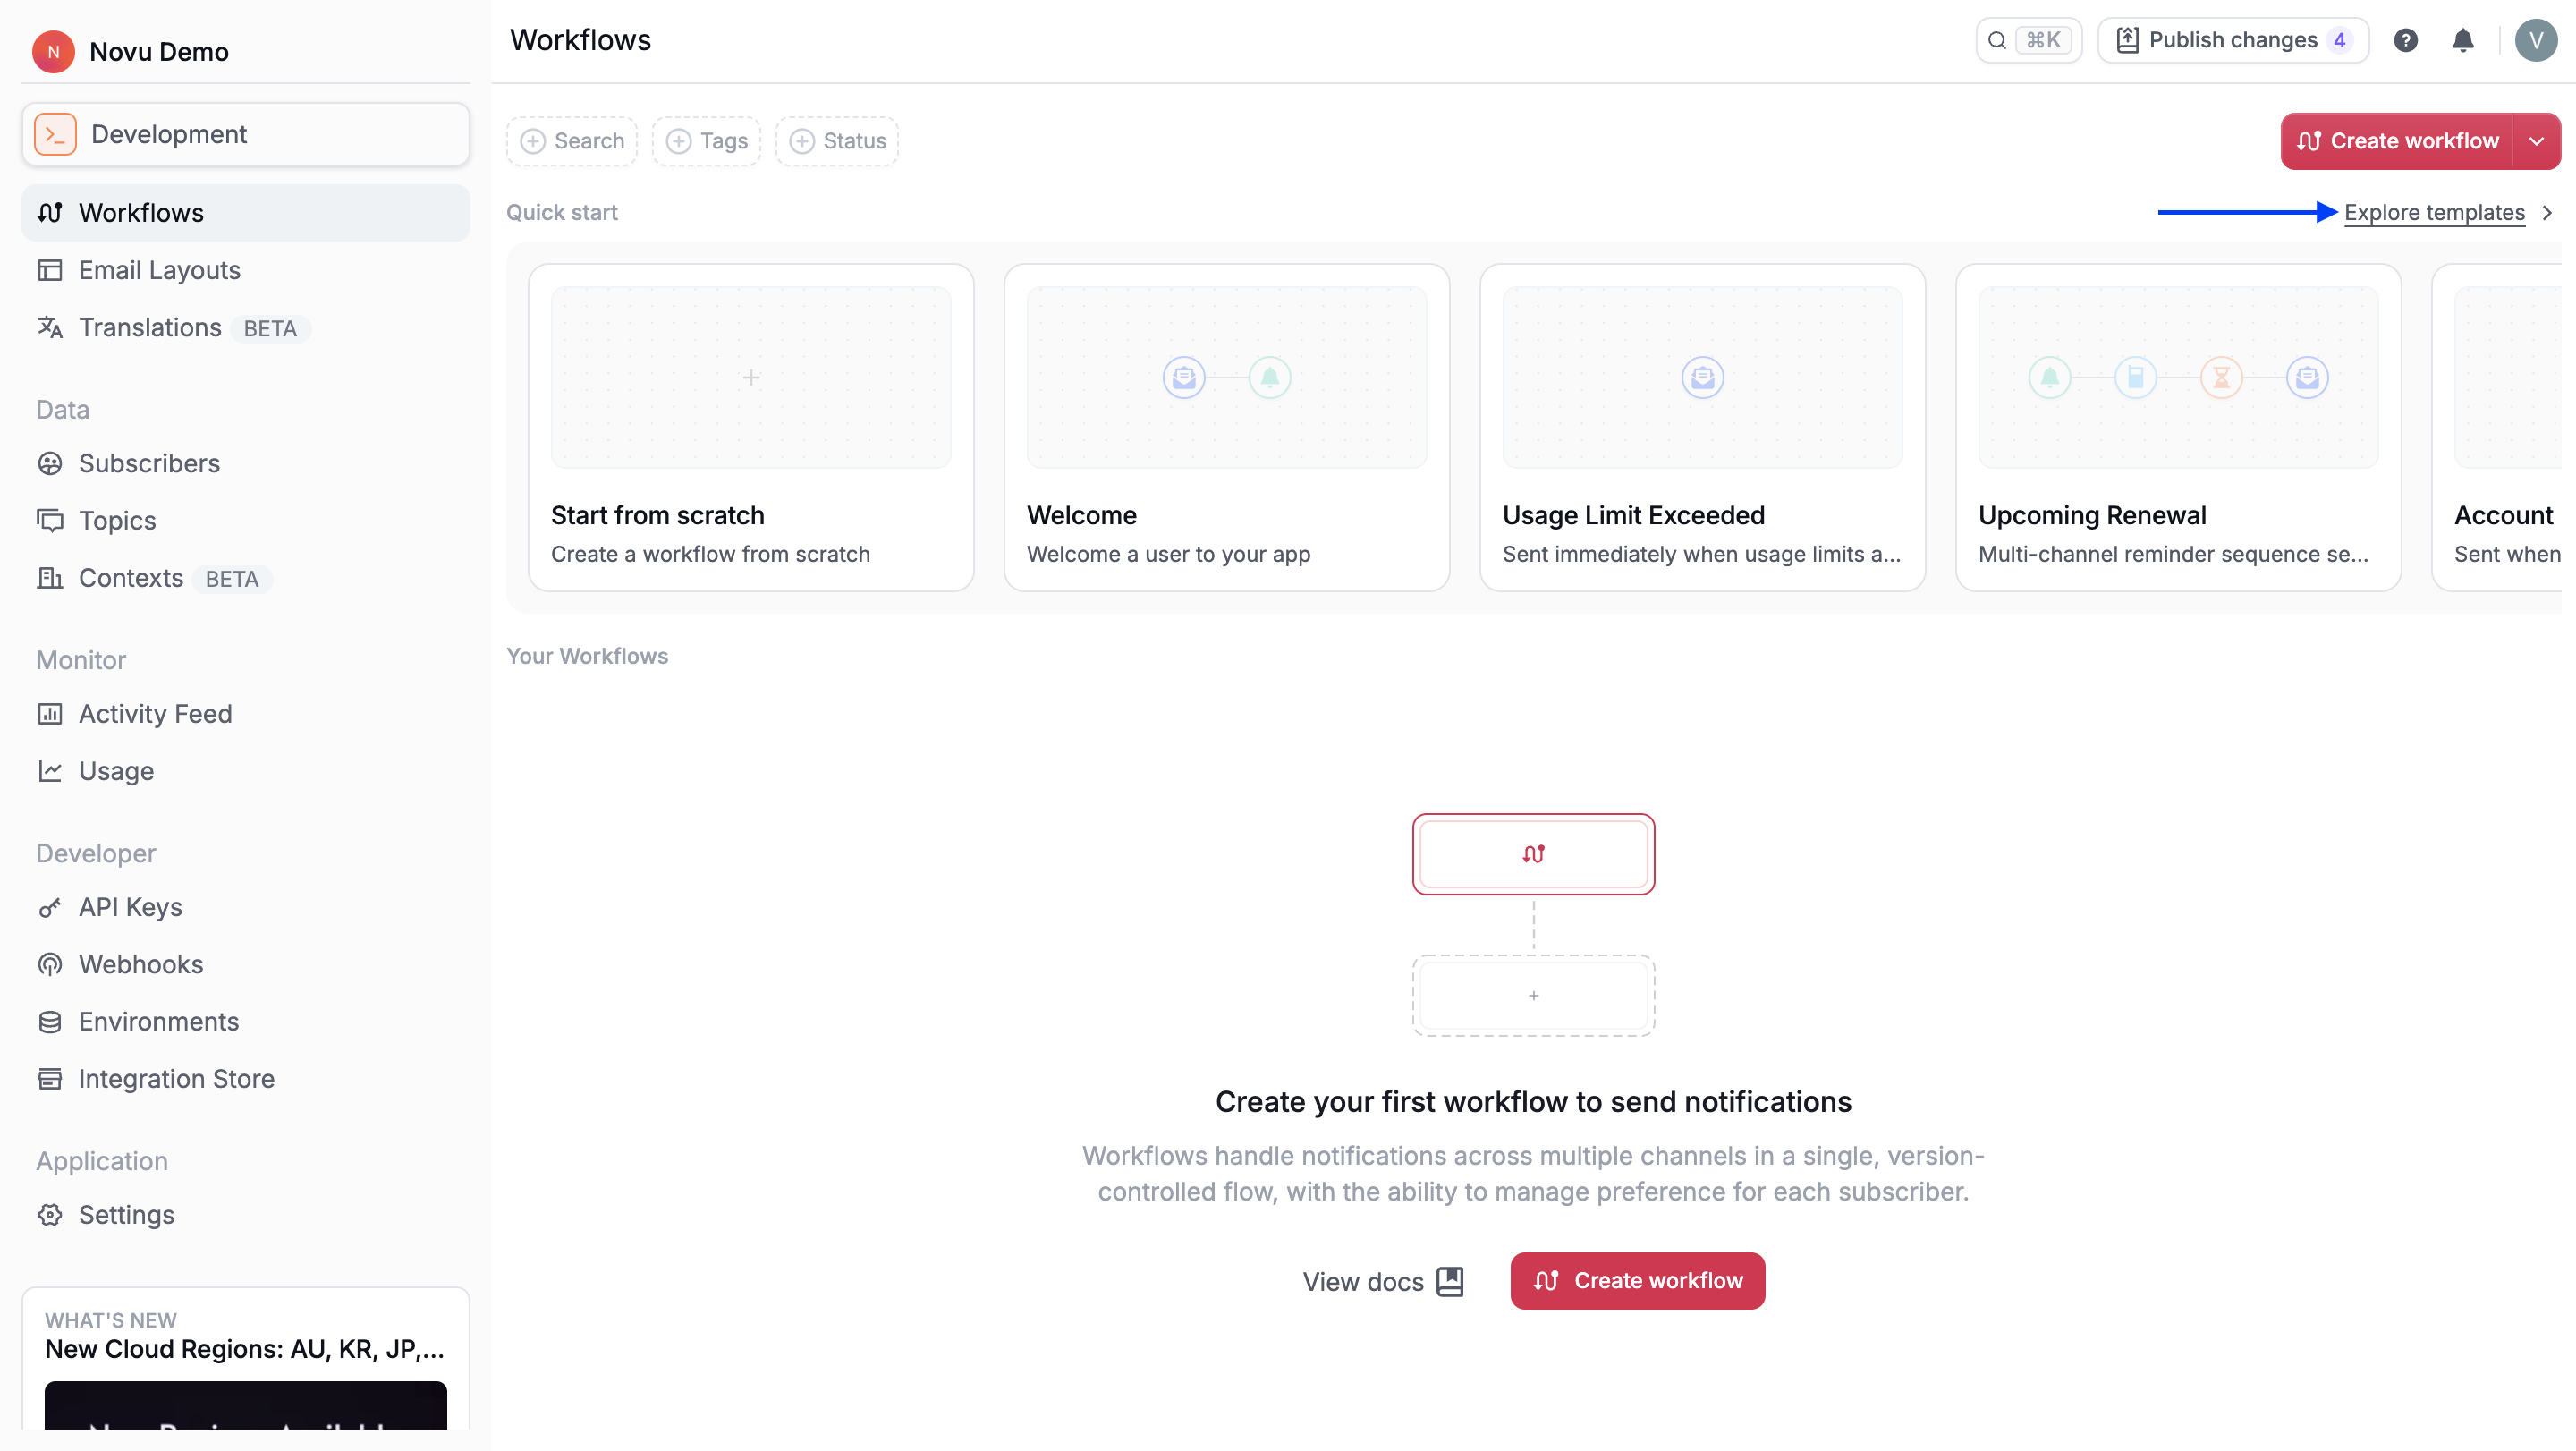Open the Status filter

pos(837,141)
